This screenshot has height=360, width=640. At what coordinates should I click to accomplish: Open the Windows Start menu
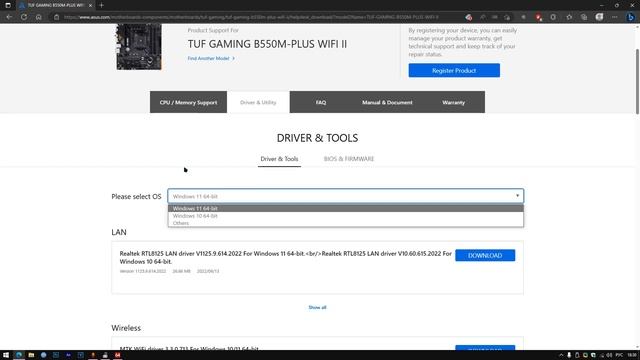tap(6, 355)
